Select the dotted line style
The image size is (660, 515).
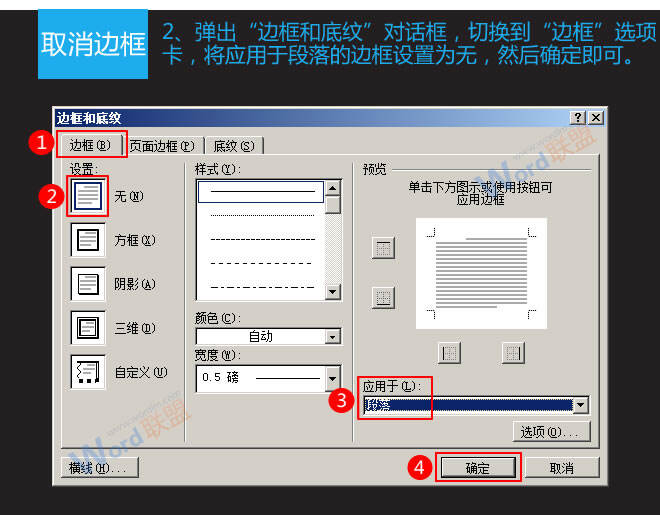click(262, 215)
